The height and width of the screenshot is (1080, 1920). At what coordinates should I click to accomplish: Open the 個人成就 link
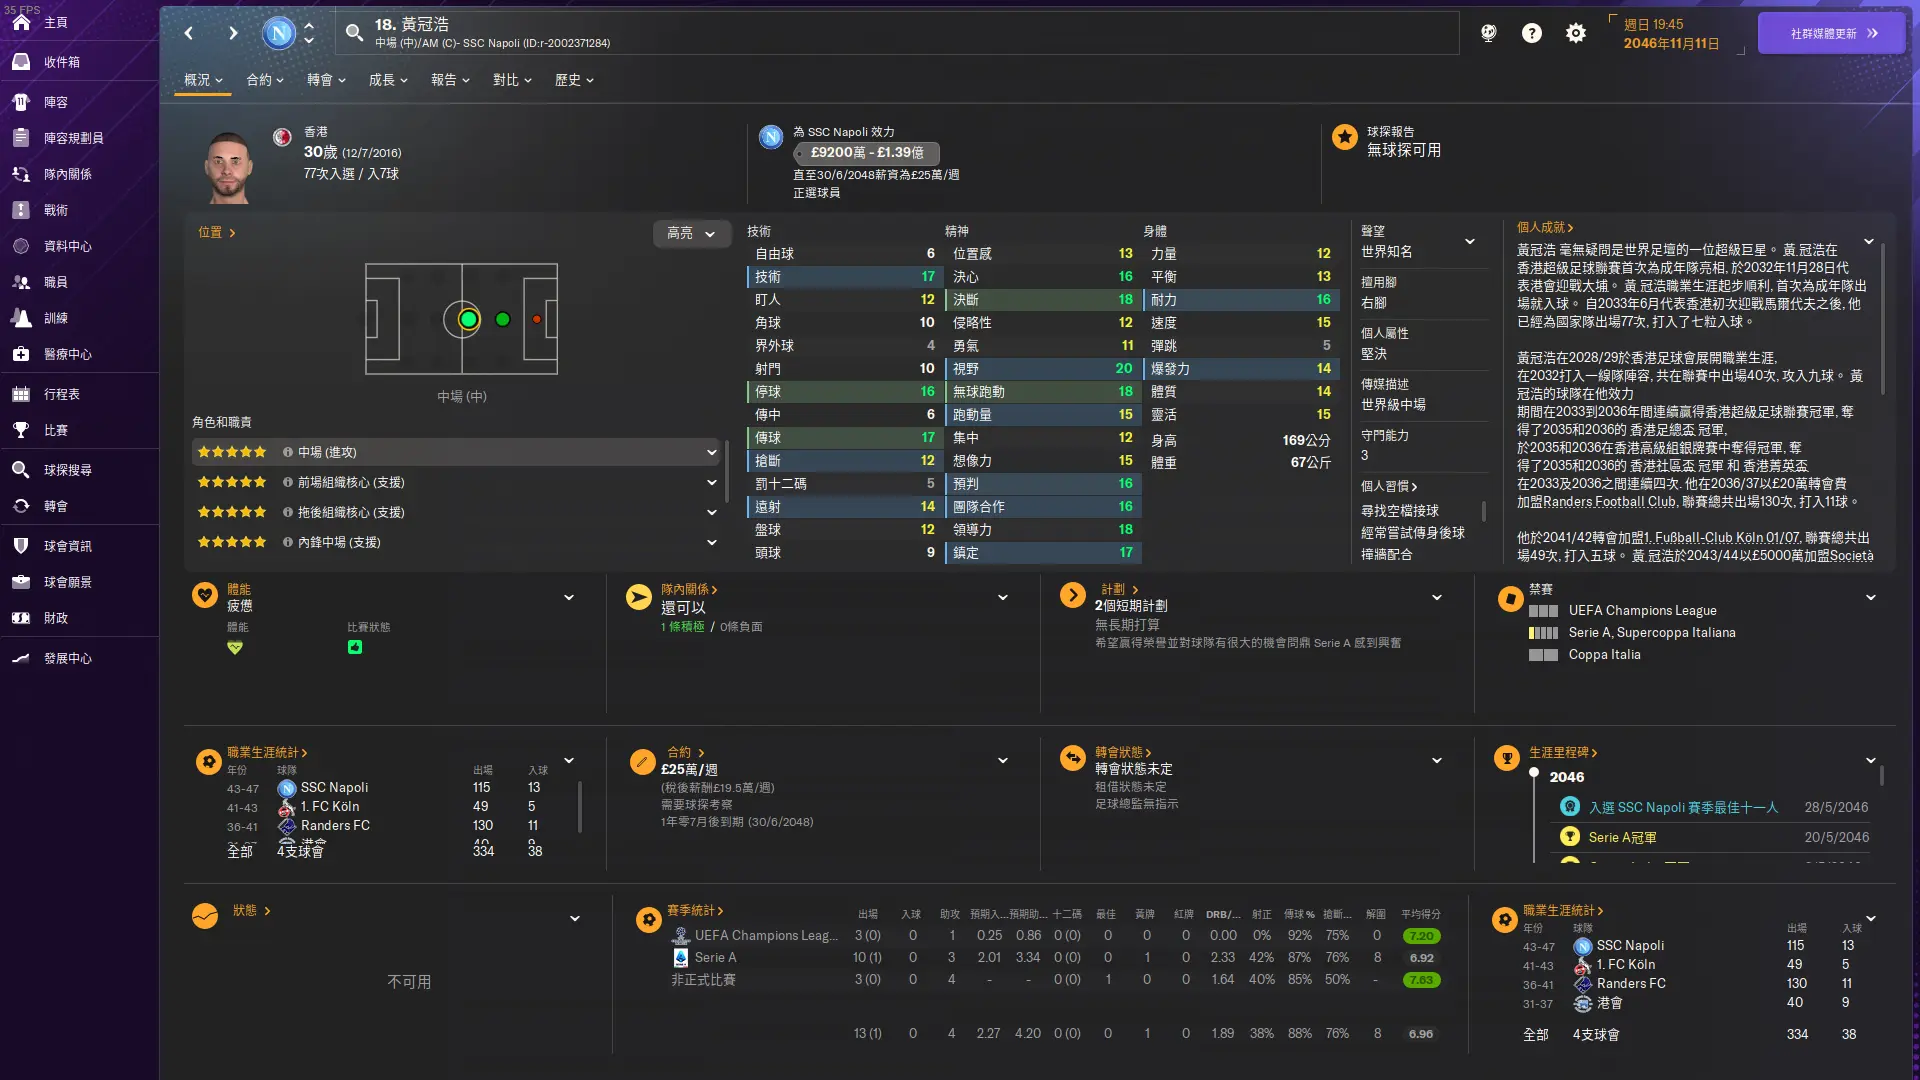pyautogui.click(x=1545, y=228)
